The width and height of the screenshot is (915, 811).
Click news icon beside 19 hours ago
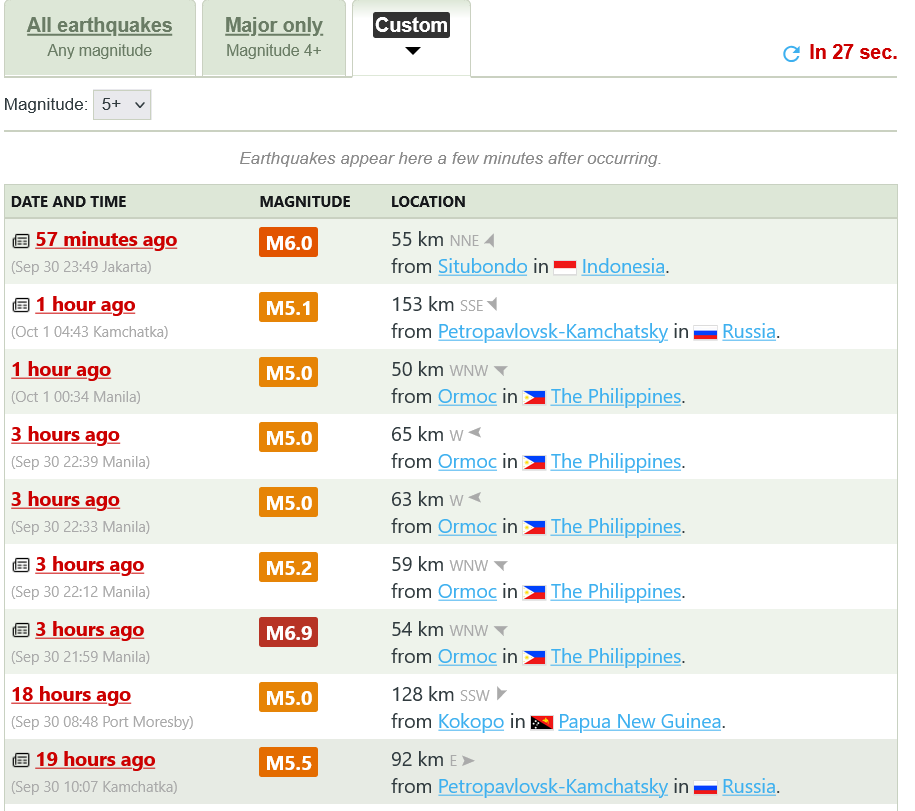[x=21, y=761]
